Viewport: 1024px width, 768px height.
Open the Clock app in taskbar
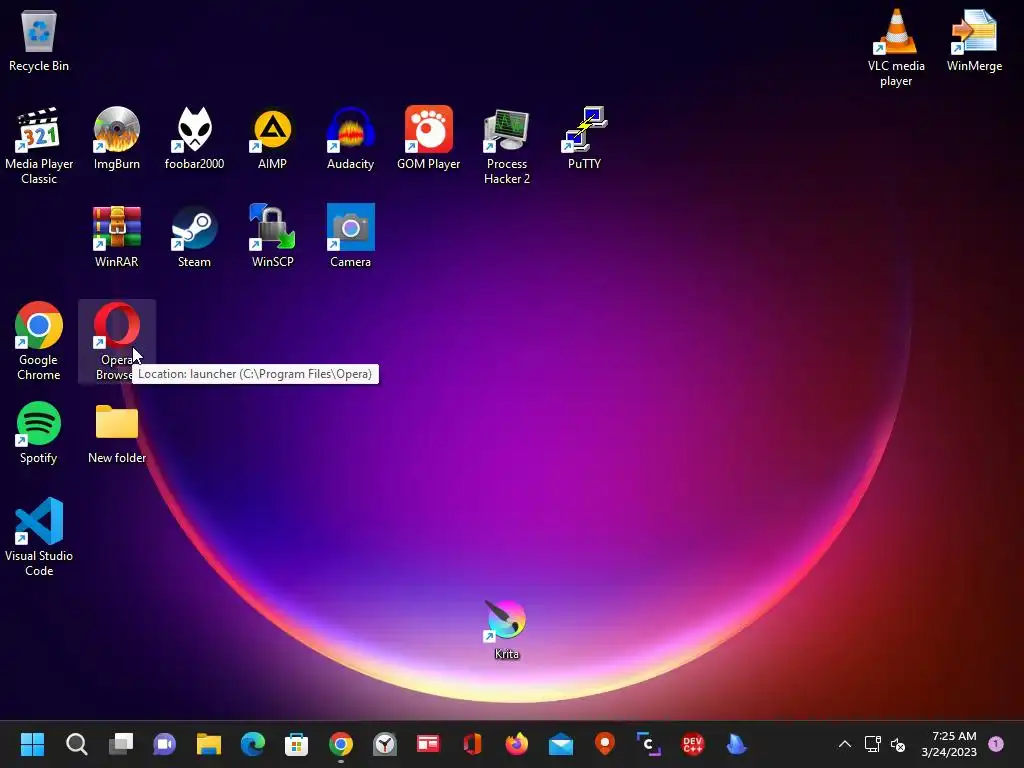click(x=385, y=744)
